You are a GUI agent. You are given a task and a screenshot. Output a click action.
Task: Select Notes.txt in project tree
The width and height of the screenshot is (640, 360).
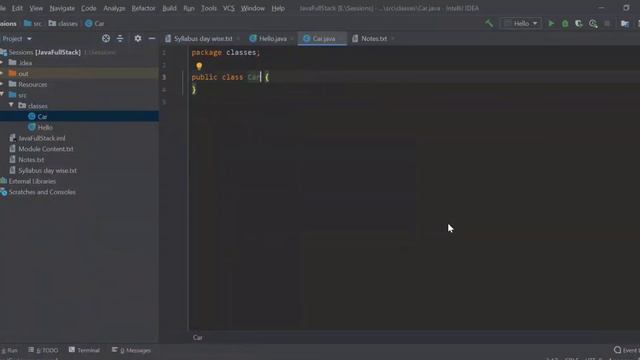click(x=31, y=160)
